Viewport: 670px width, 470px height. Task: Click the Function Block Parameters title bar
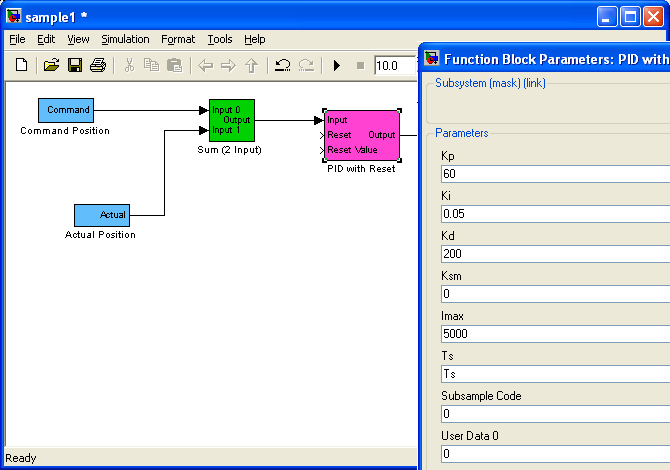545,59
